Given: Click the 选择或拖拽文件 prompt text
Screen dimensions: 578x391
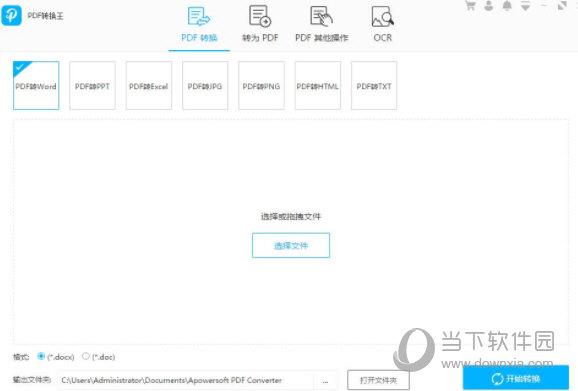Looking at the screenshot, I should tap(291, 217).
